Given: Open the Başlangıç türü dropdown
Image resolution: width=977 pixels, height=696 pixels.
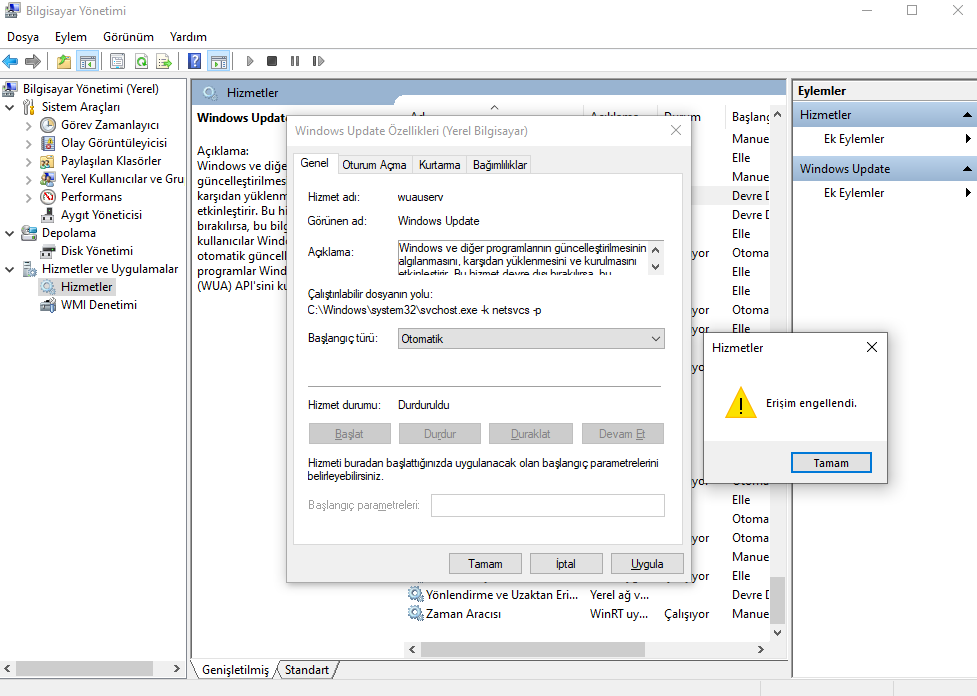Looking at the screenshot, I should click(x=531, y=339).
